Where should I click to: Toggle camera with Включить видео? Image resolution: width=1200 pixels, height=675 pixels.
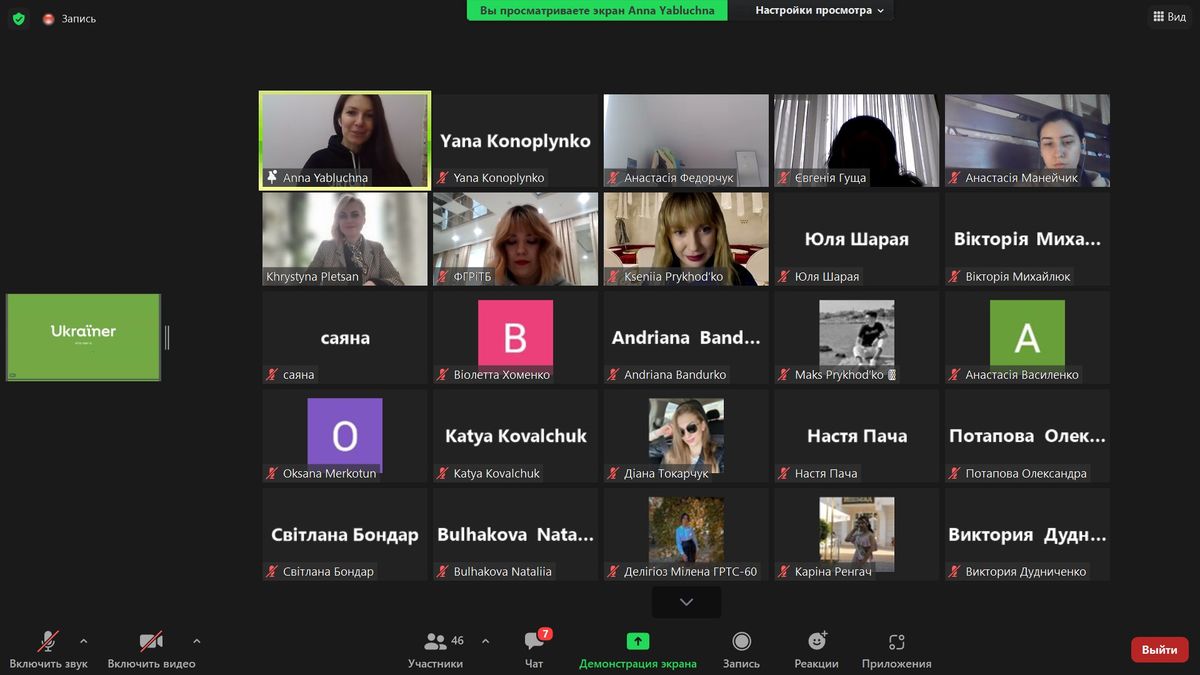[151, 649]
